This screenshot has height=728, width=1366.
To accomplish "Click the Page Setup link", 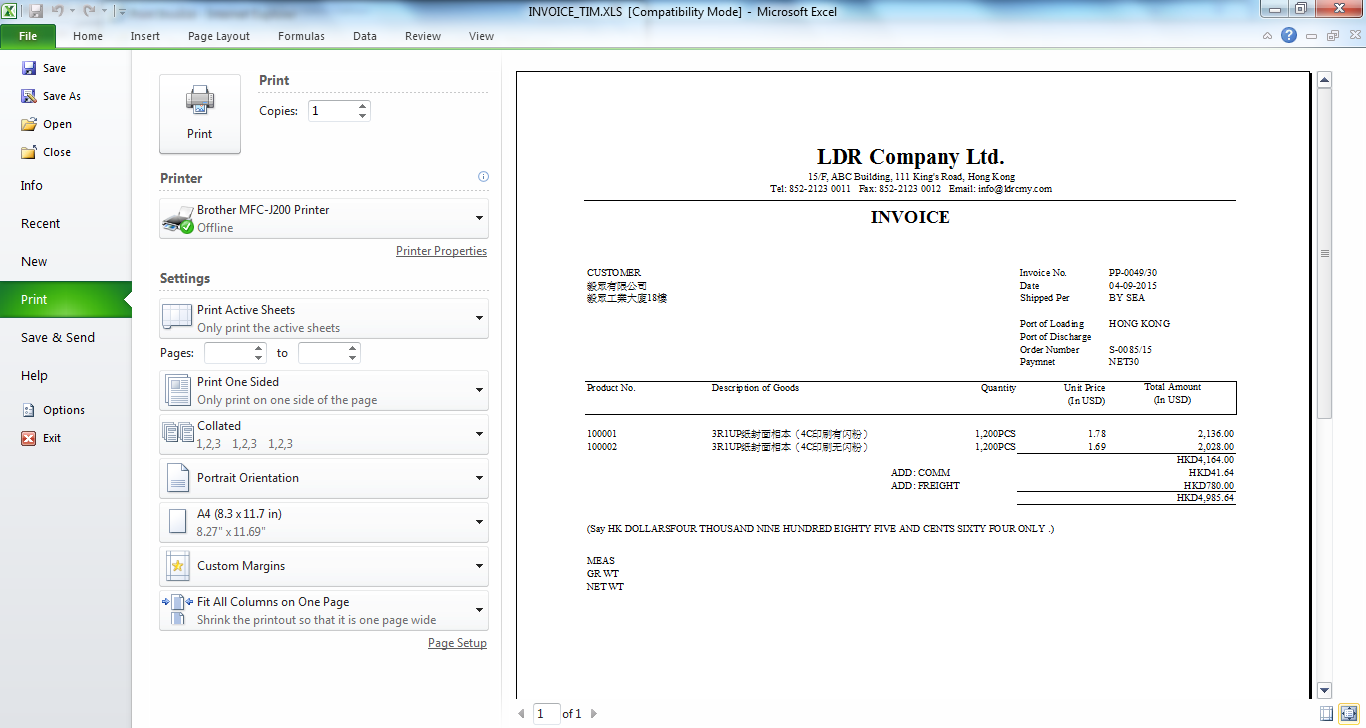I will pyautogui.click(x=457, y=643).
